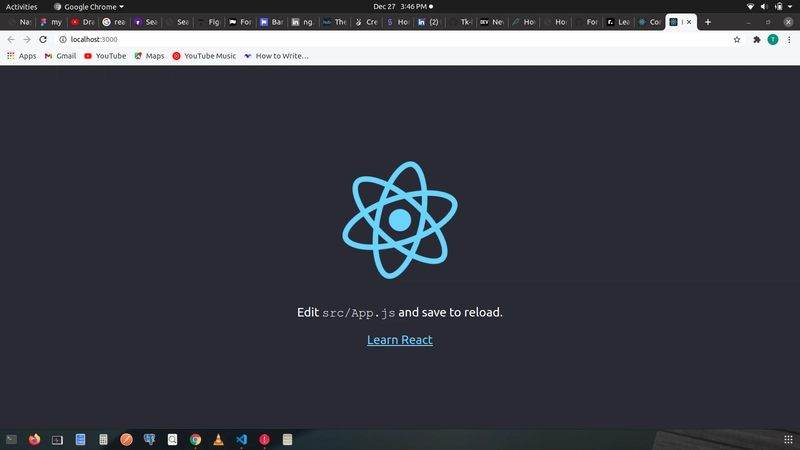Go back using browser back arrow

(11, 39)
